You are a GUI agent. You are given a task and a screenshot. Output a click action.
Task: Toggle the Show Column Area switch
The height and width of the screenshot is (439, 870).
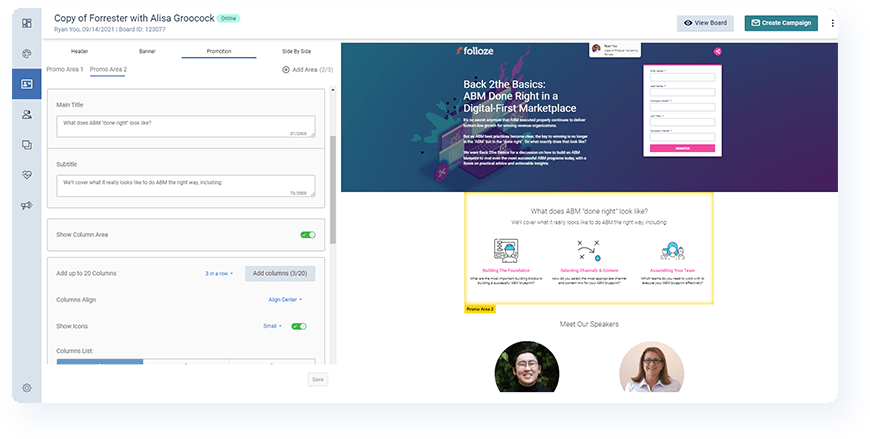(x=308, y=234)
